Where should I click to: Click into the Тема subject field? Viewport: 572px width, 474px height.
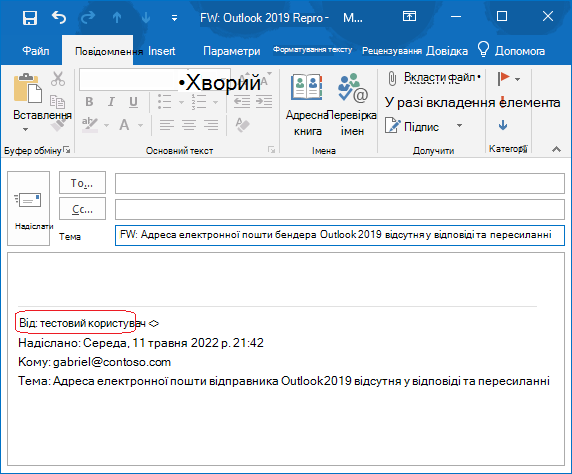click(340, 235)
